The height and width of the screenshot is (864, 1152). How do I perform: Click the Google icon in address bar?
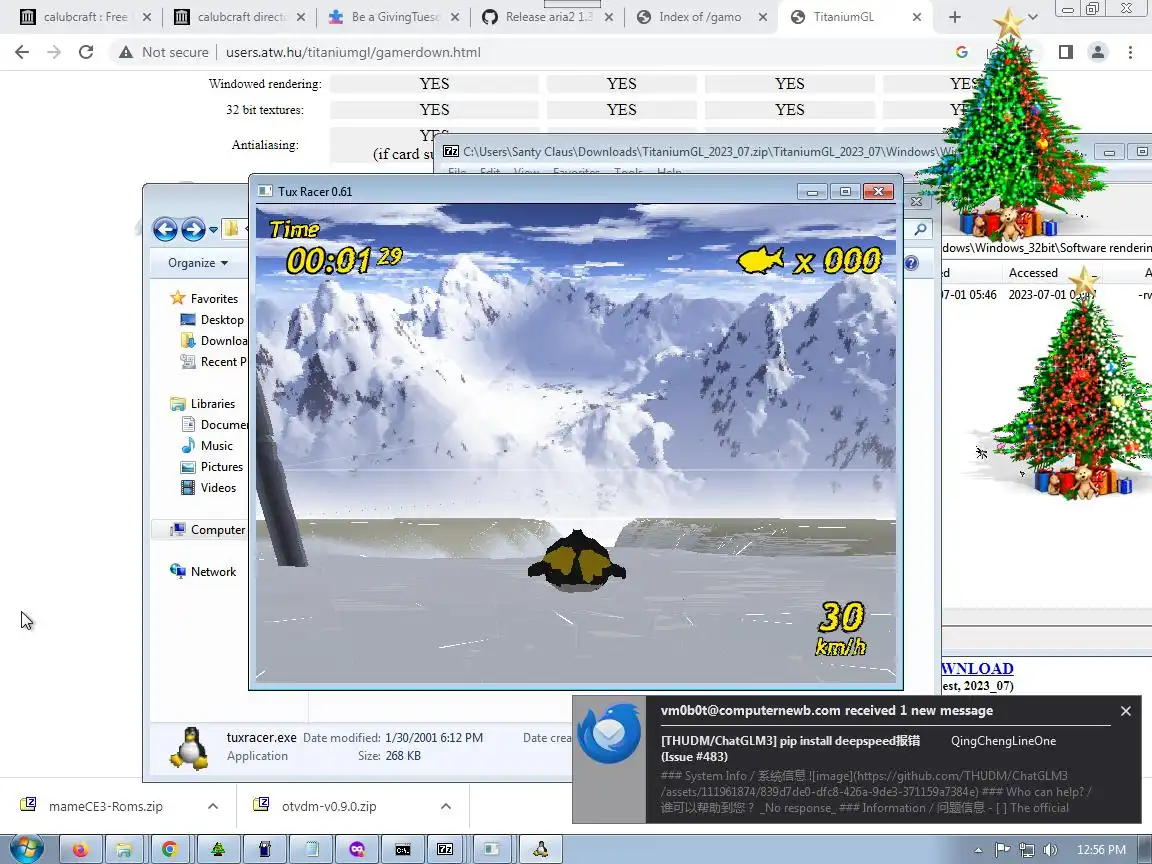pyautogui.click(x=962, y=52)
